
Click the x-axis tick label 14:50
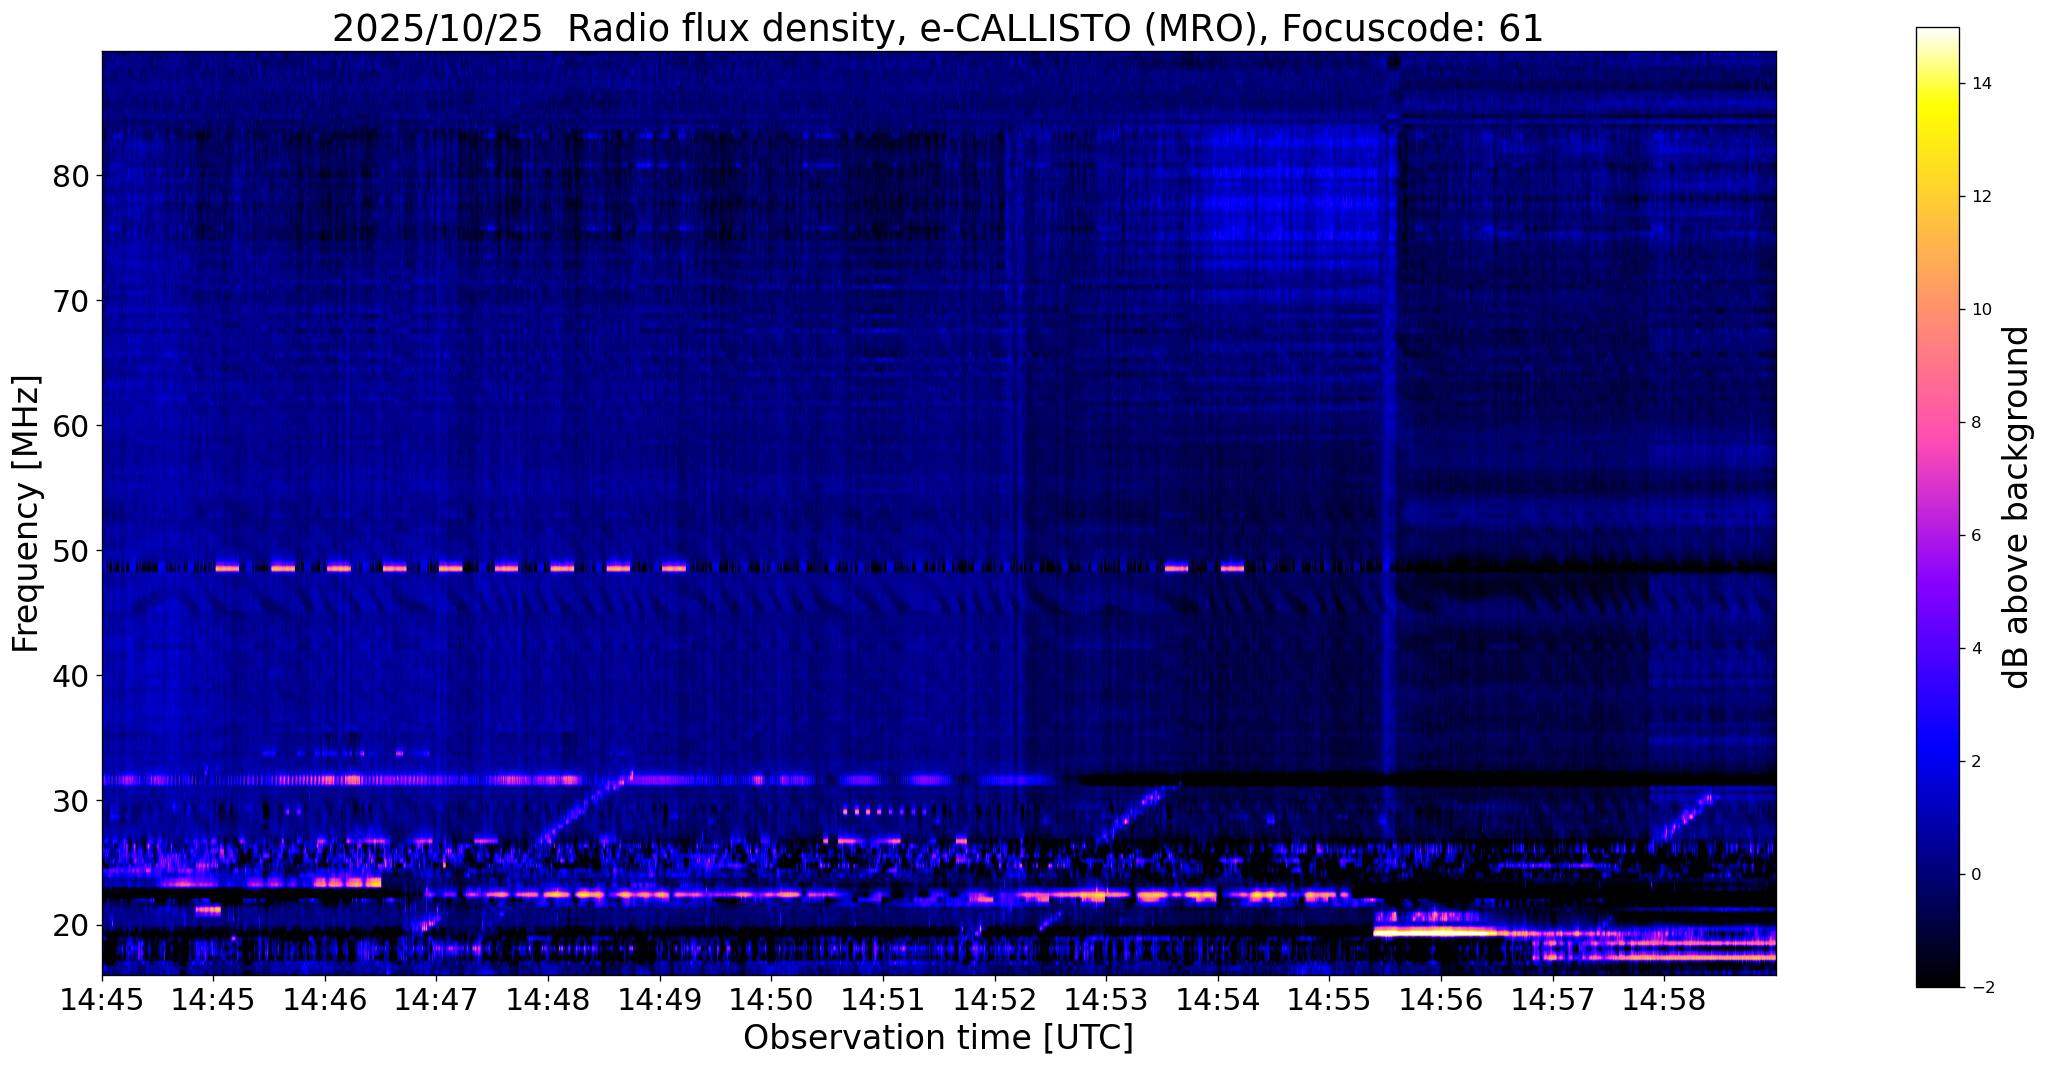click(x=771, y=1000)
